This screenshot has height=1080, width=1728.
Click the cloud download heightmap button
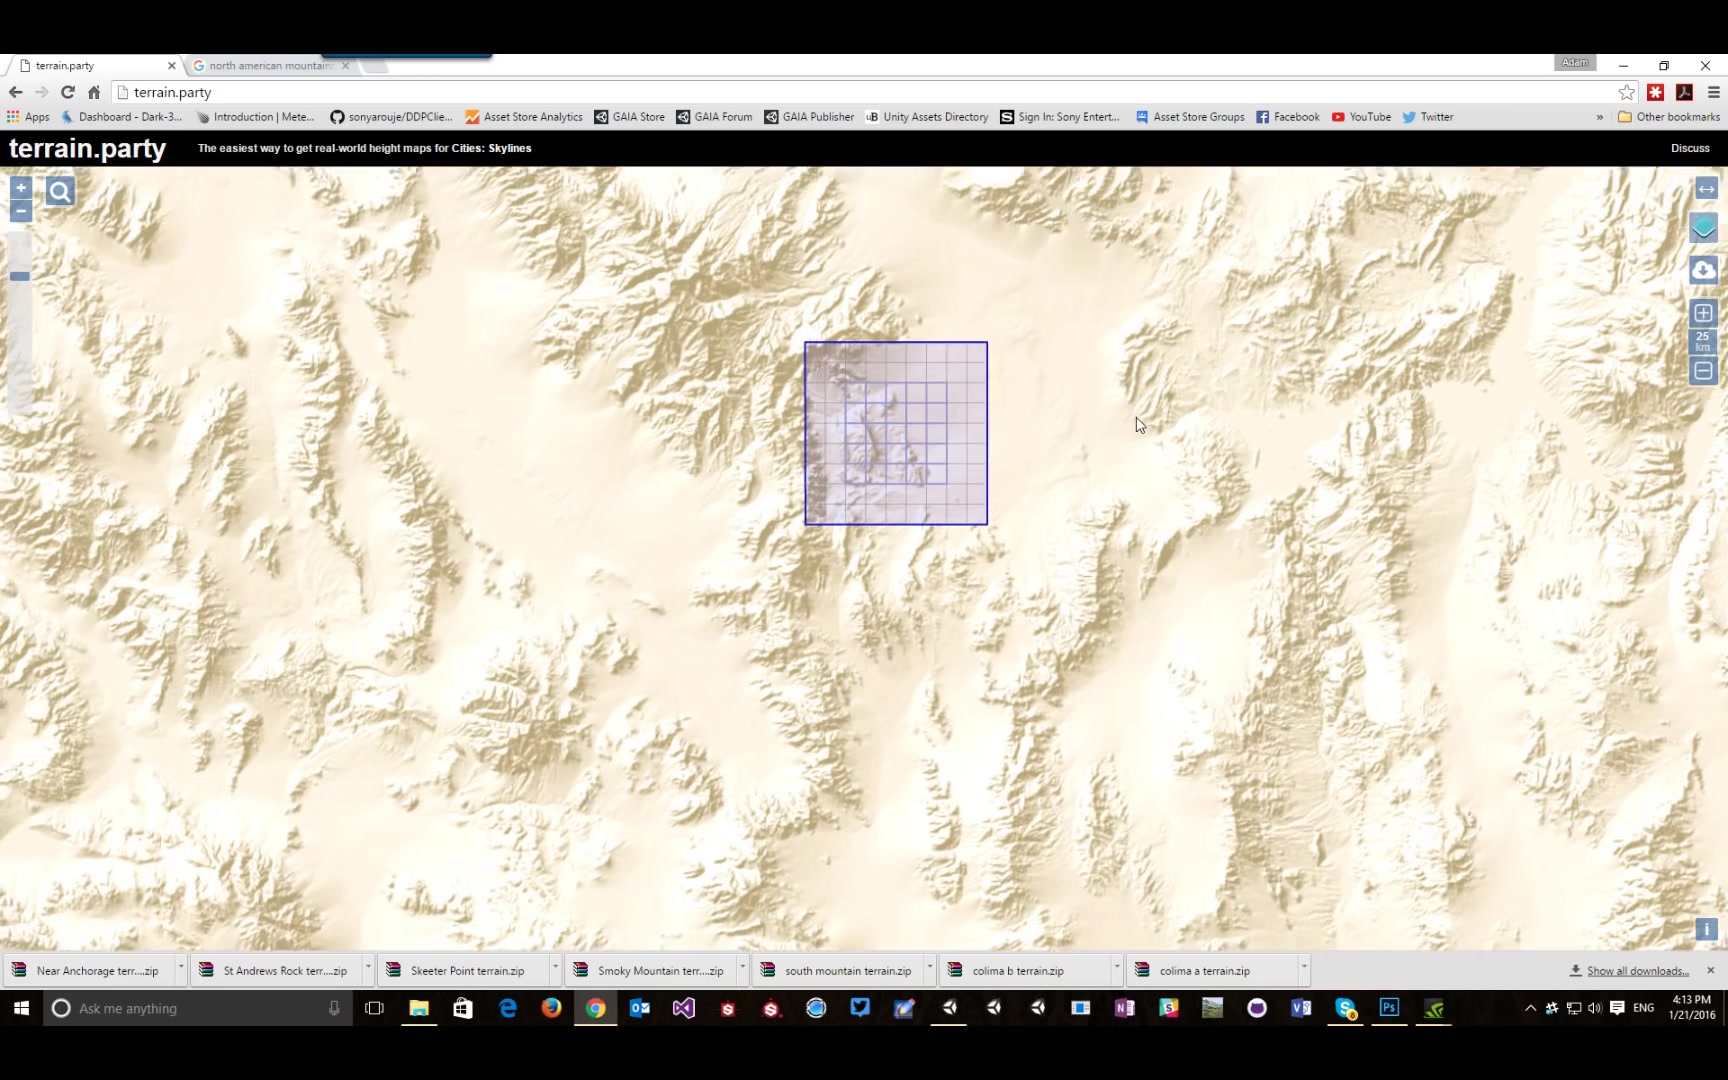(1703, 269)
